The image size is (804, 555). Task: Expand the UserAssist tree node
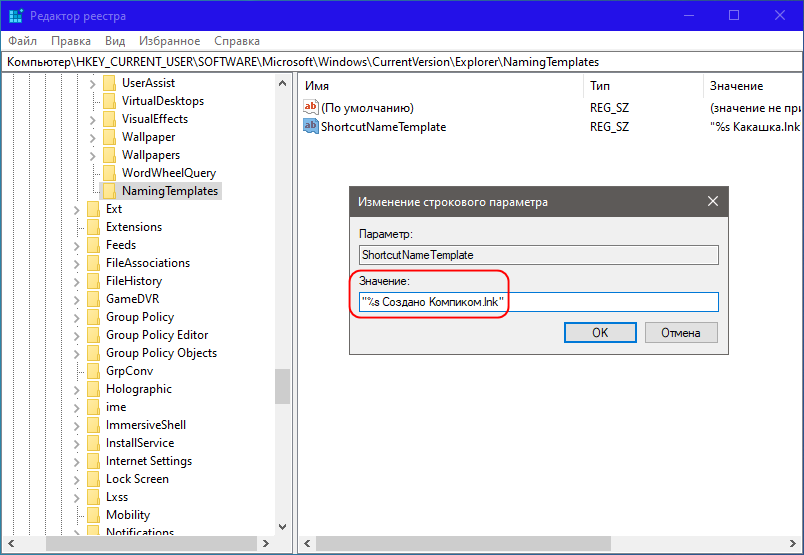[x=92, y=83]
